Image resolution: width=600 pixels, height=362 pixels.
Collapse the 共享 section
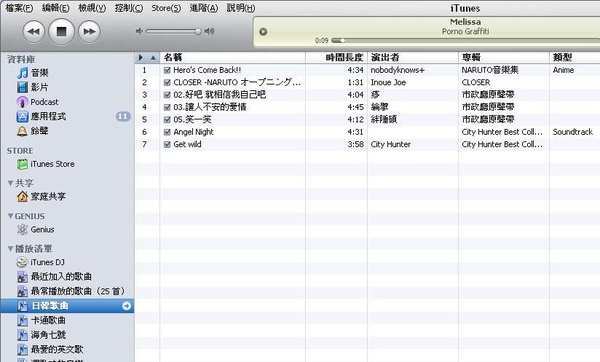point(10,183)
